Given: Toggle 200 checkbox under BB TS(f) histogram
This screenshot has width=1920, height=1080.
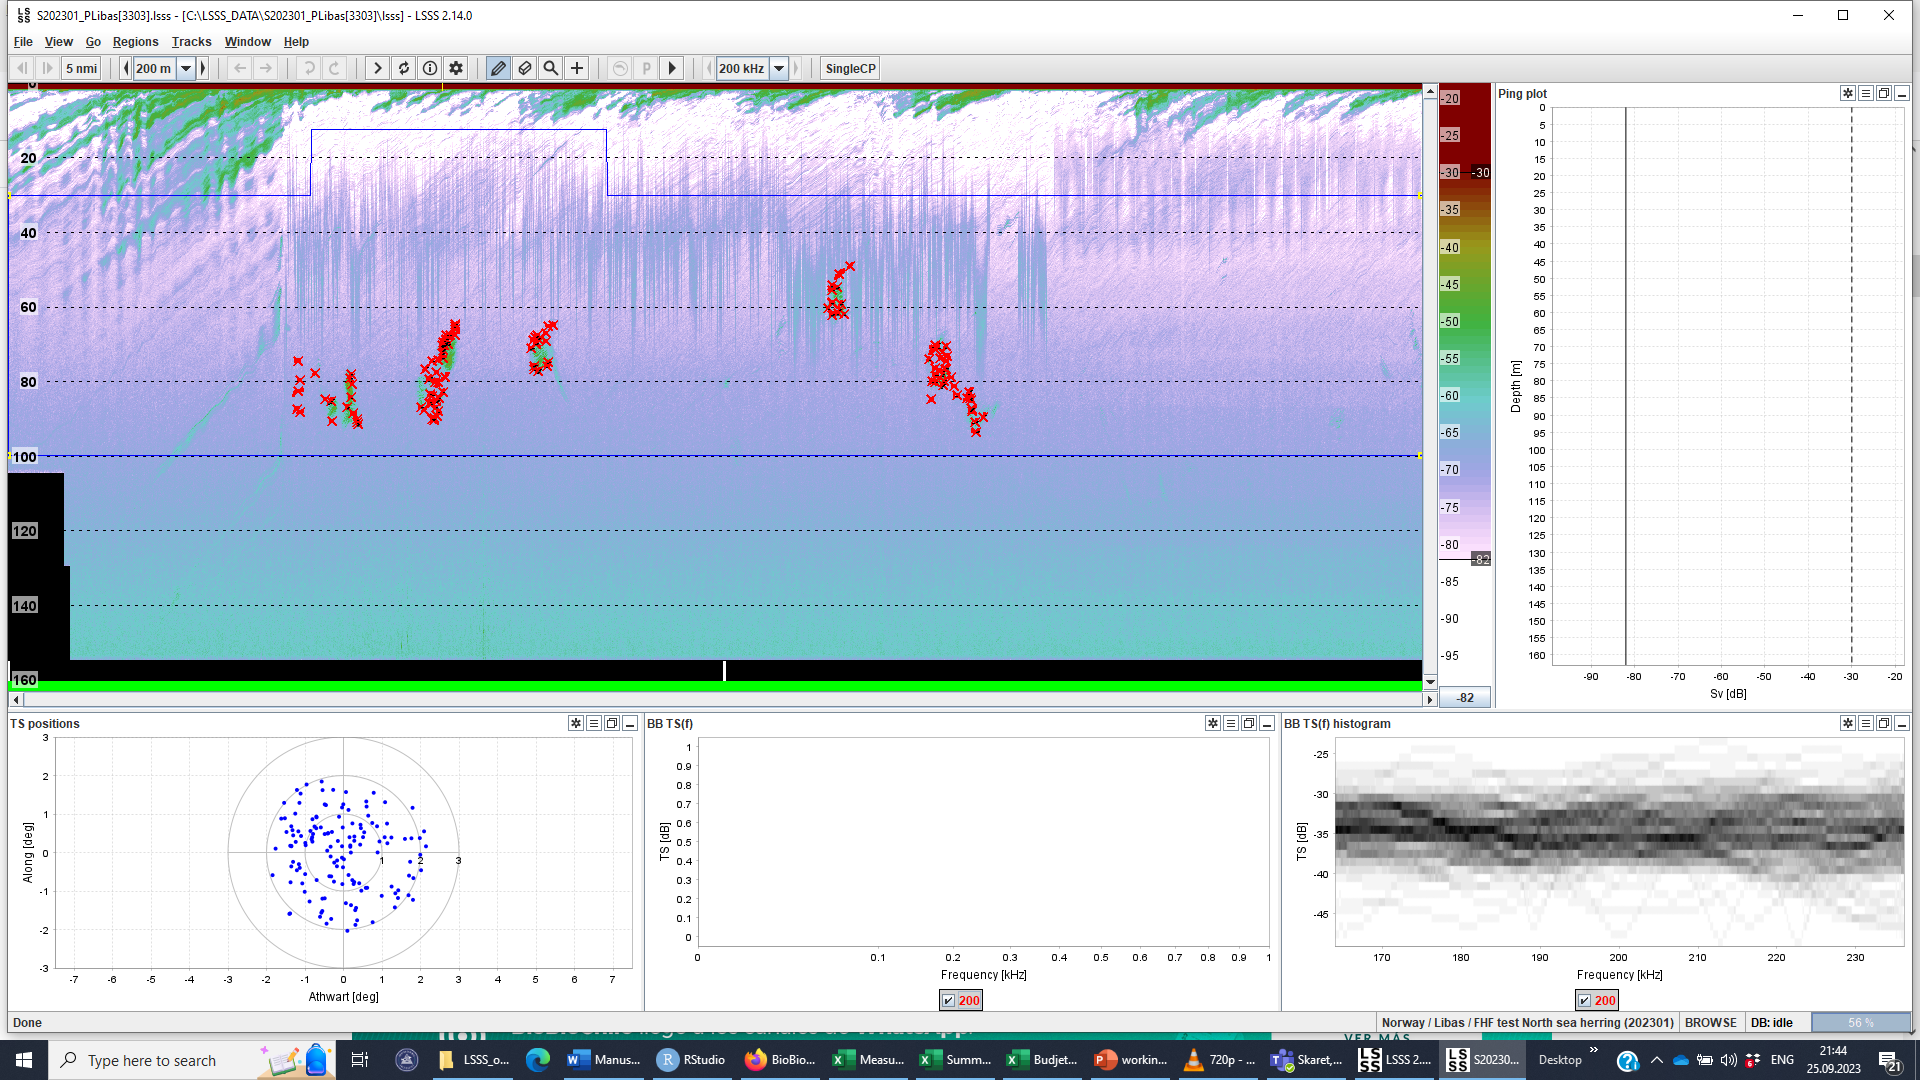Looking at the screenshot, I should click(1585, 1000).
